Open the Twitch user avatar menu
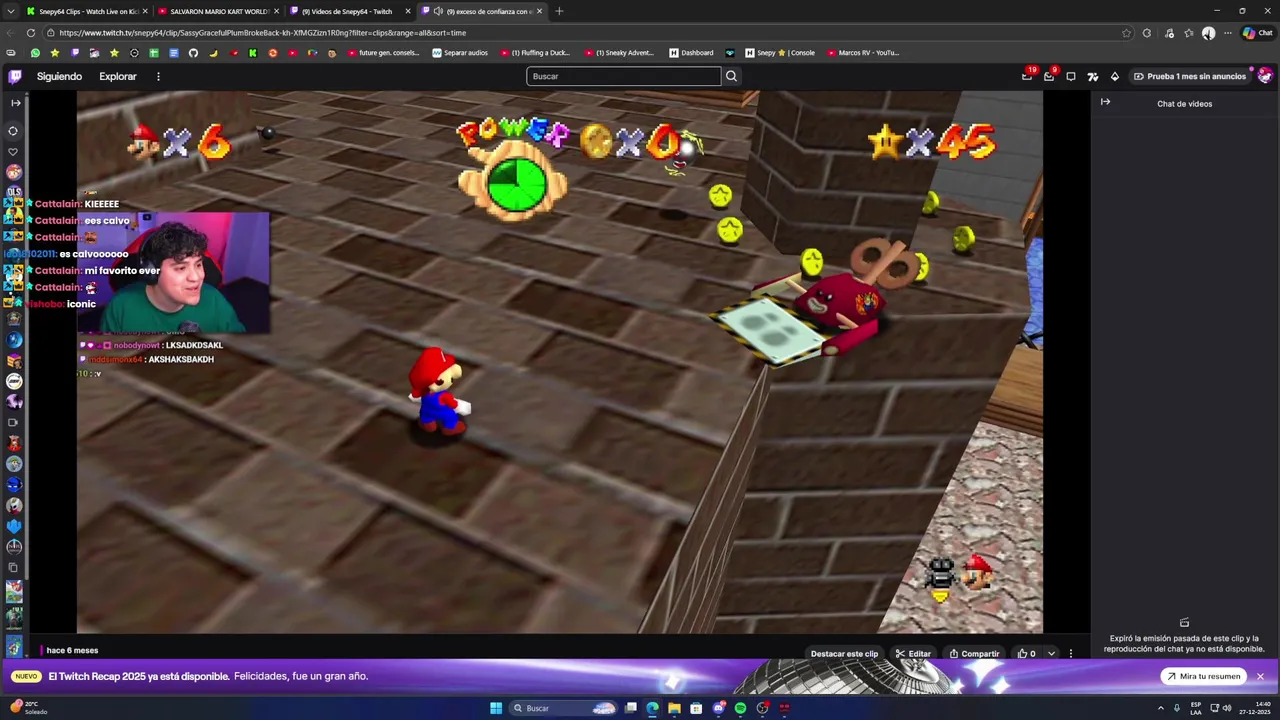This screenshot has width=1280, height=720. tap(1265, 76)
